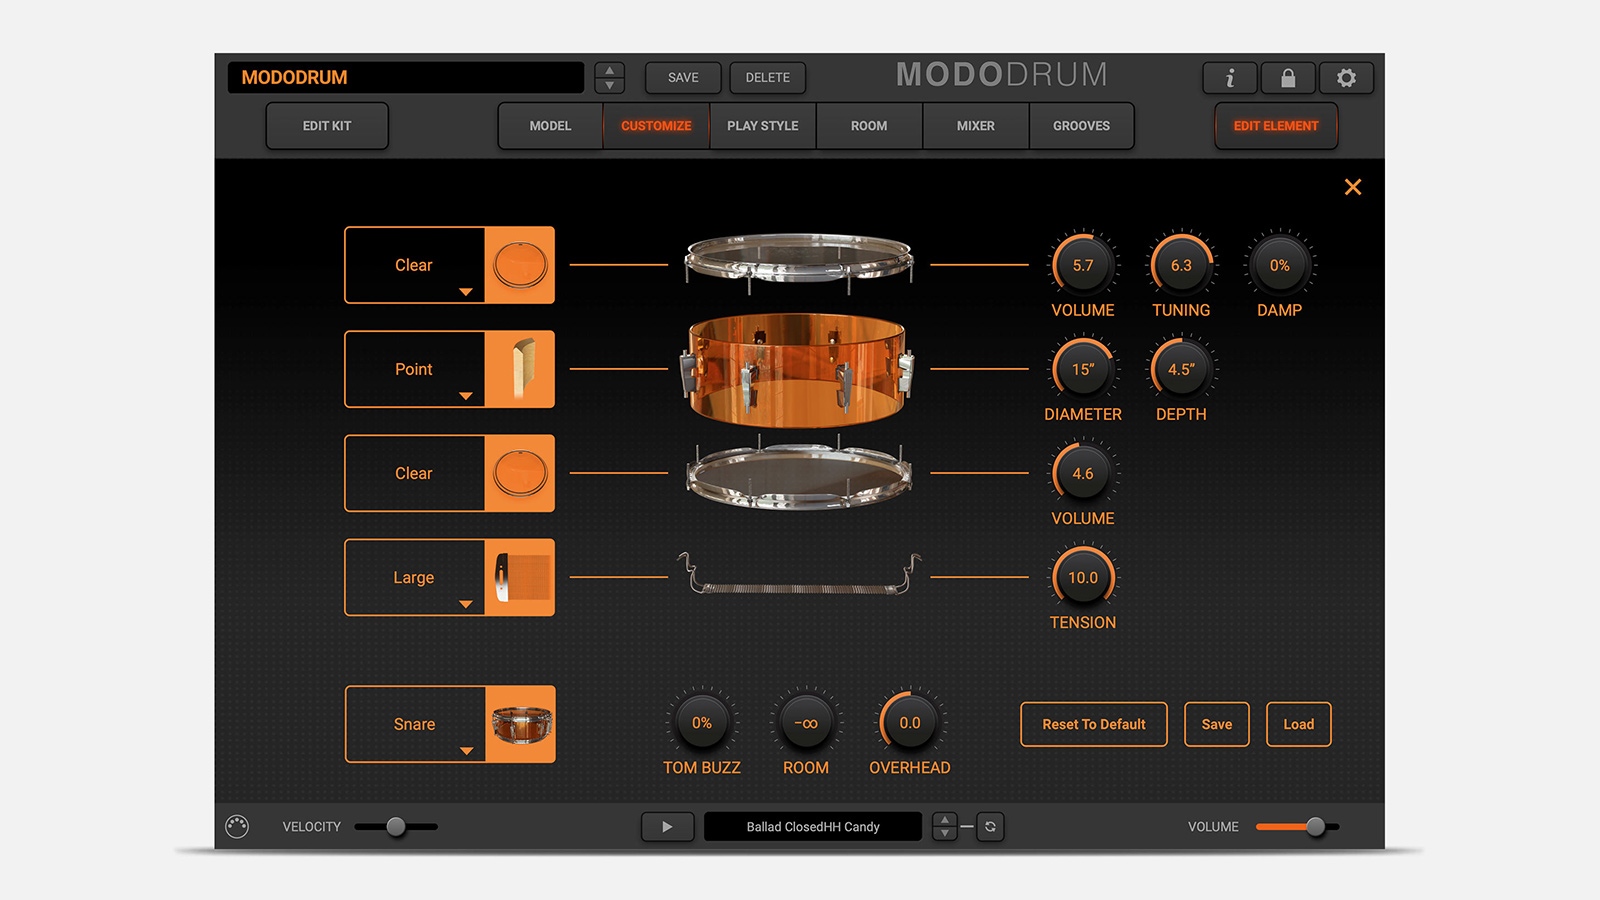Image resolution: width=1600 pixels, height=900 pixels.
Task: Close the customize panel with orange X
Action: tap(1353, 187)
